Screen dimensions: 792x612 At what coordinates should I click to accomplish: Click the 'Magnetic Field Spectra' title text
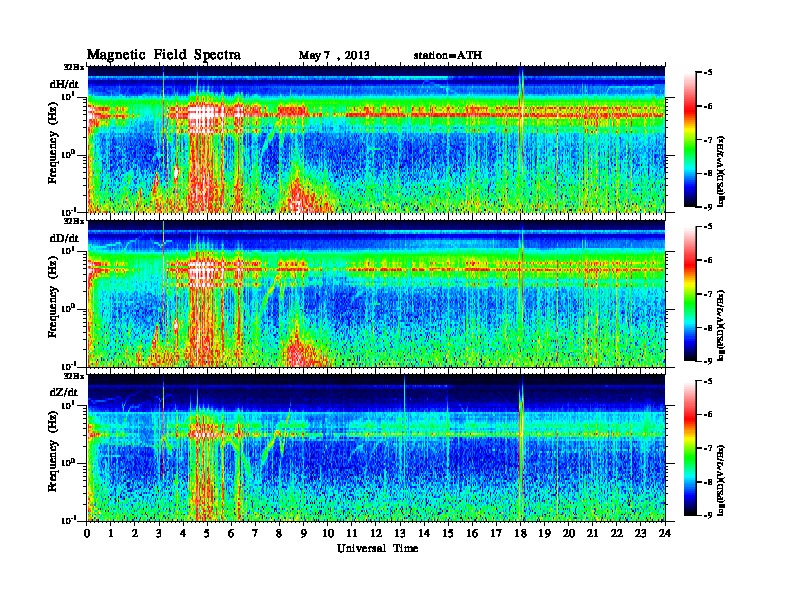click(163, 55)
